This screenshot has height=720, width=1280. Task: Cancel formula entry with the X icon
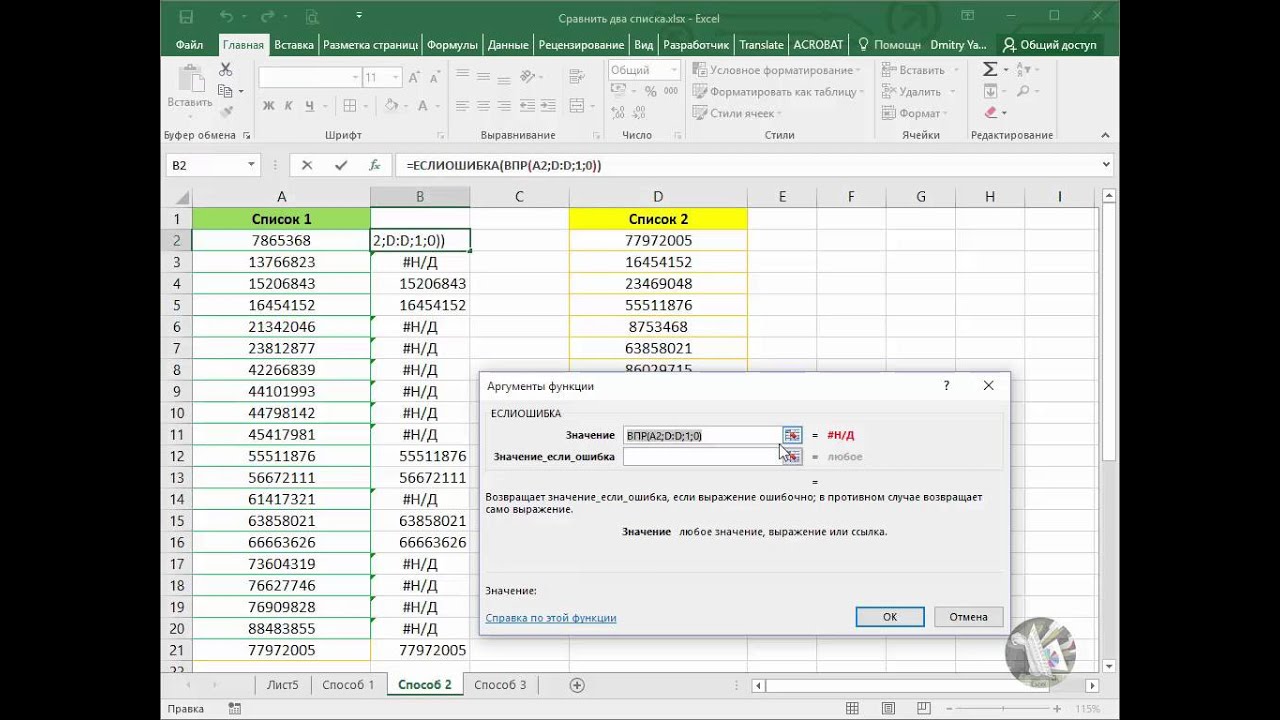point(307,165)
